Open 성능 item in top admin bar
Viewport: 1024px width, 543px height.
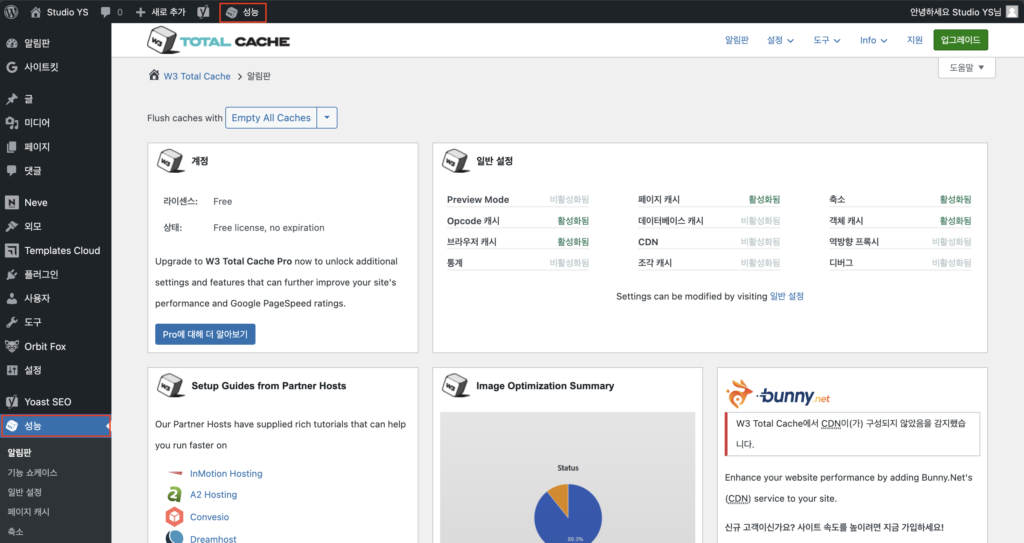(x=242, y=12)
